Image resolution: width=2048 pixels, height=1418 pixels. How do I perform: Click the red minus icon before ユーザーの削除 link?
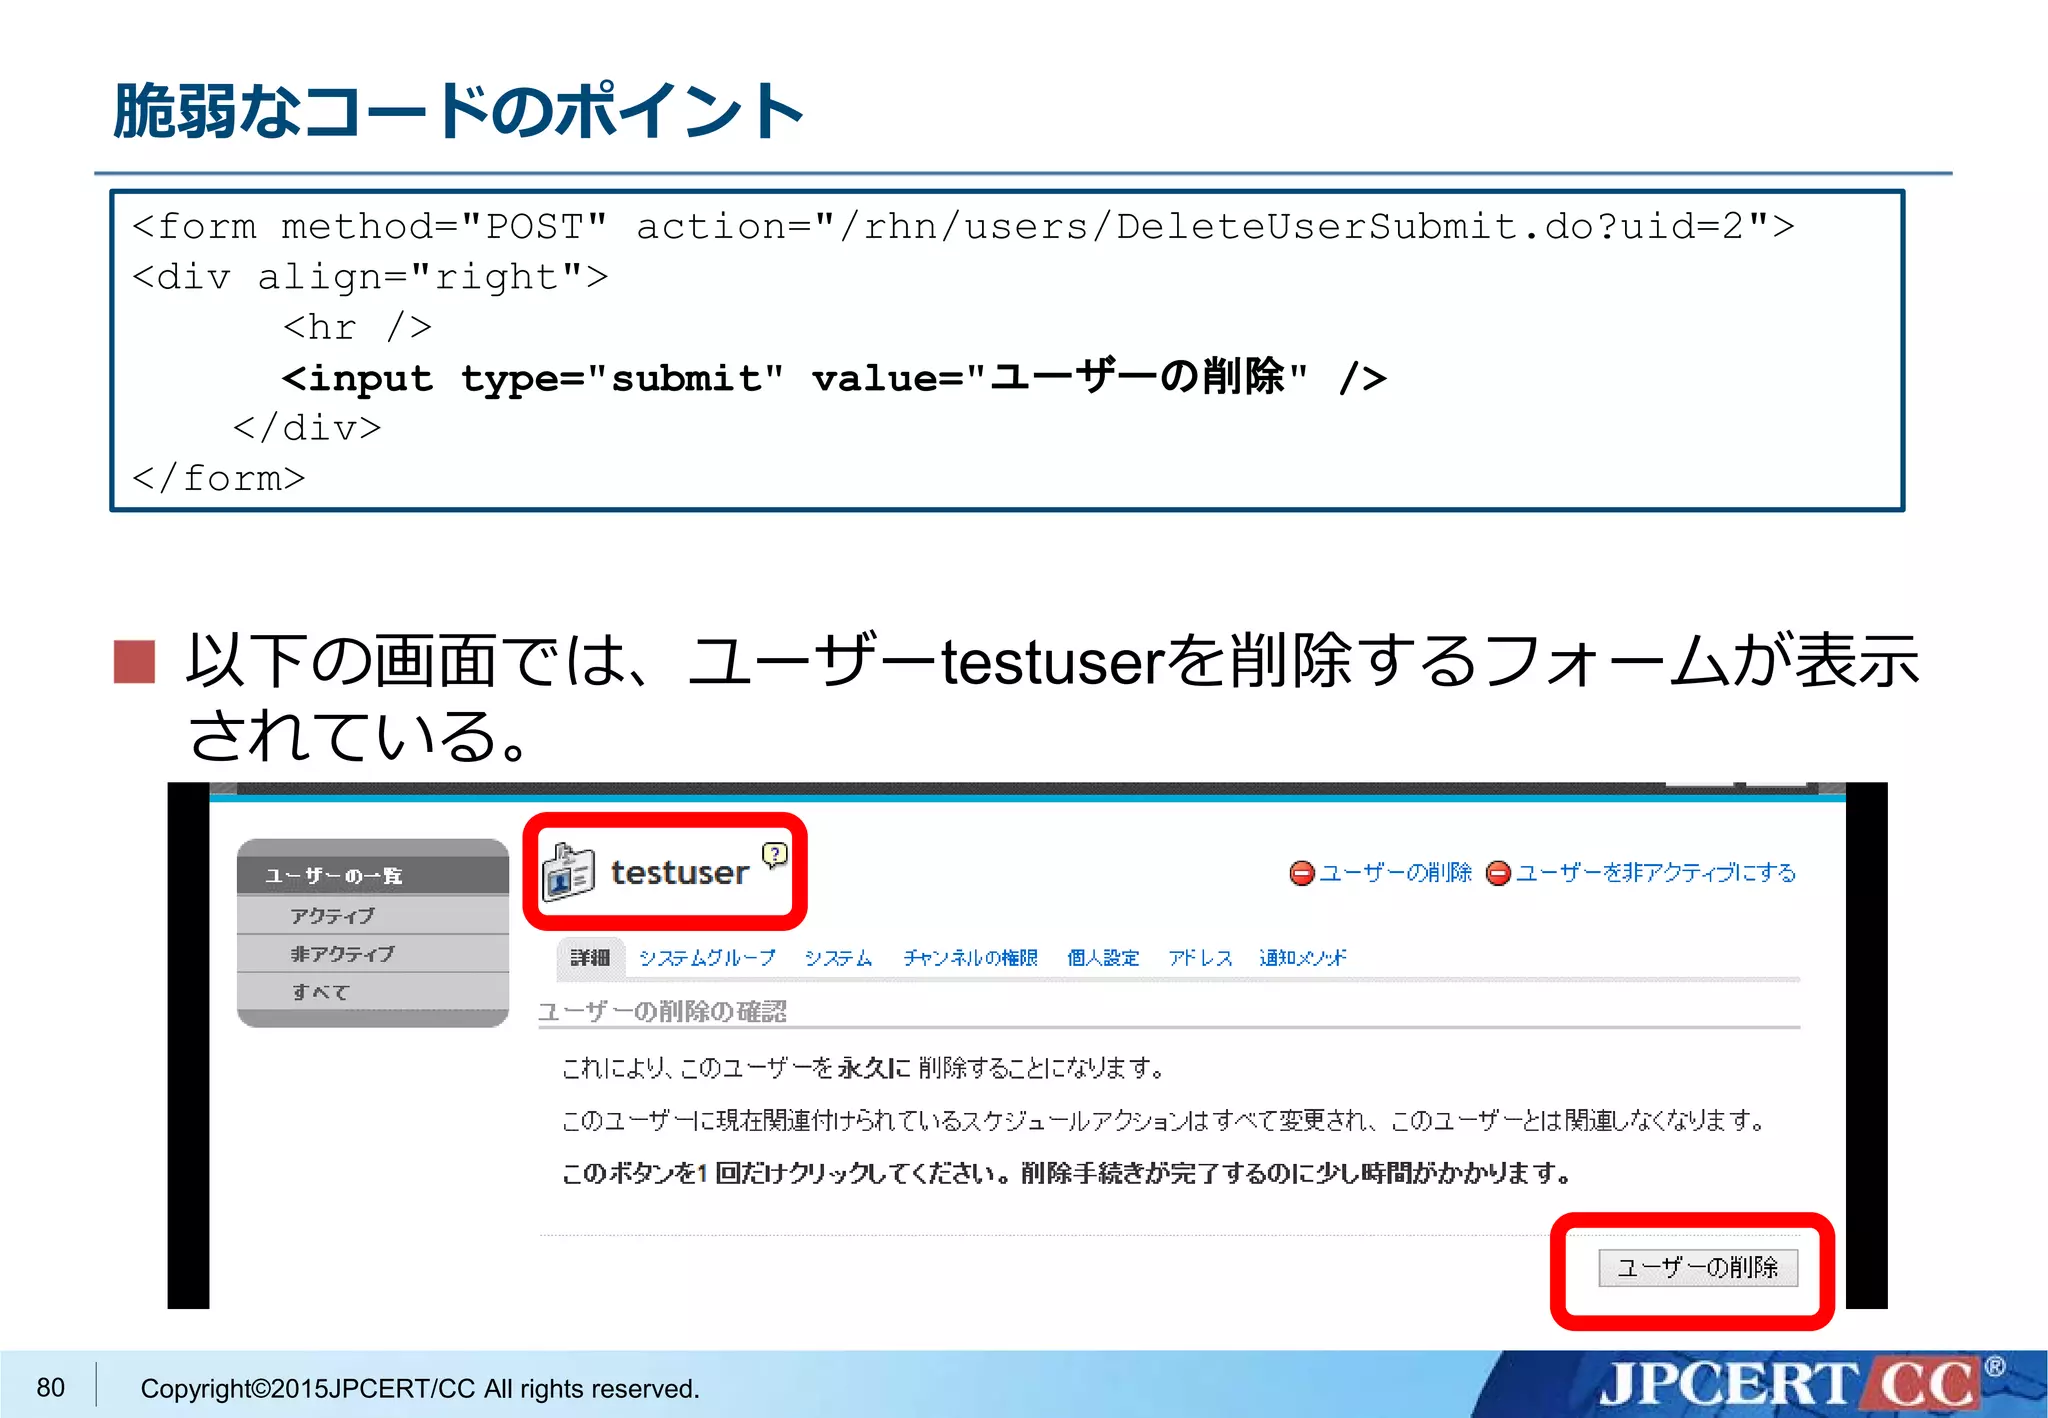coord(1301,873)
